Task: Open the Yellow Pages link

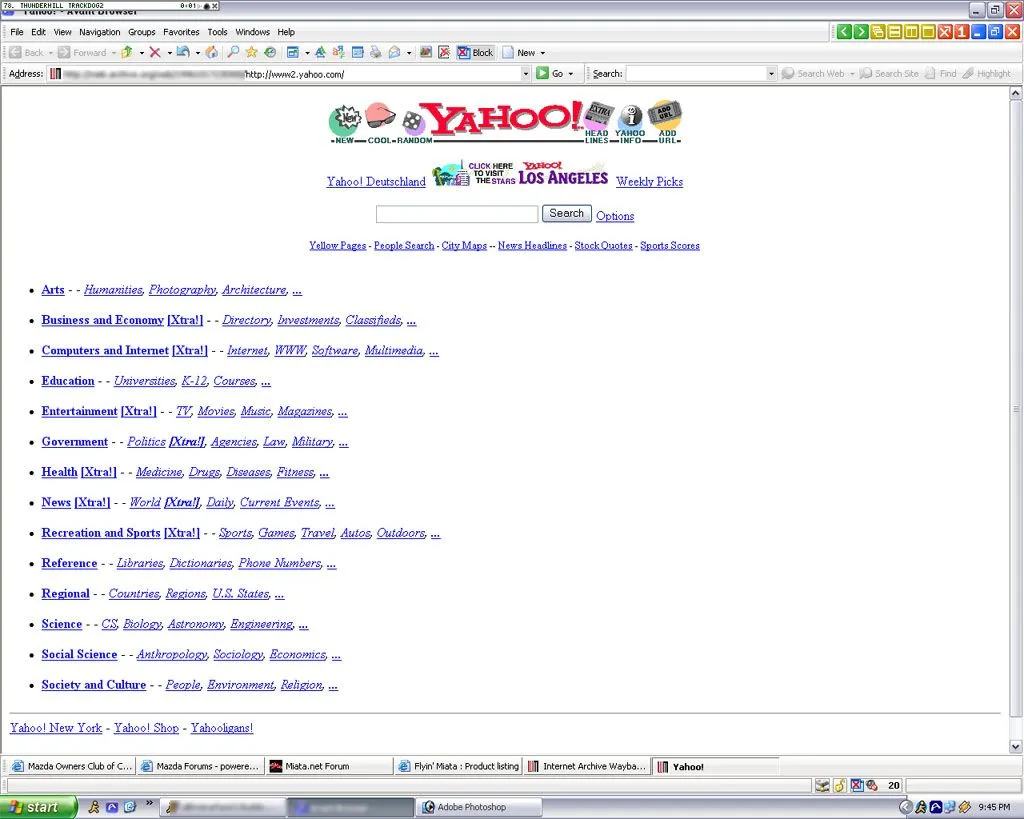Action: point(337,245)
